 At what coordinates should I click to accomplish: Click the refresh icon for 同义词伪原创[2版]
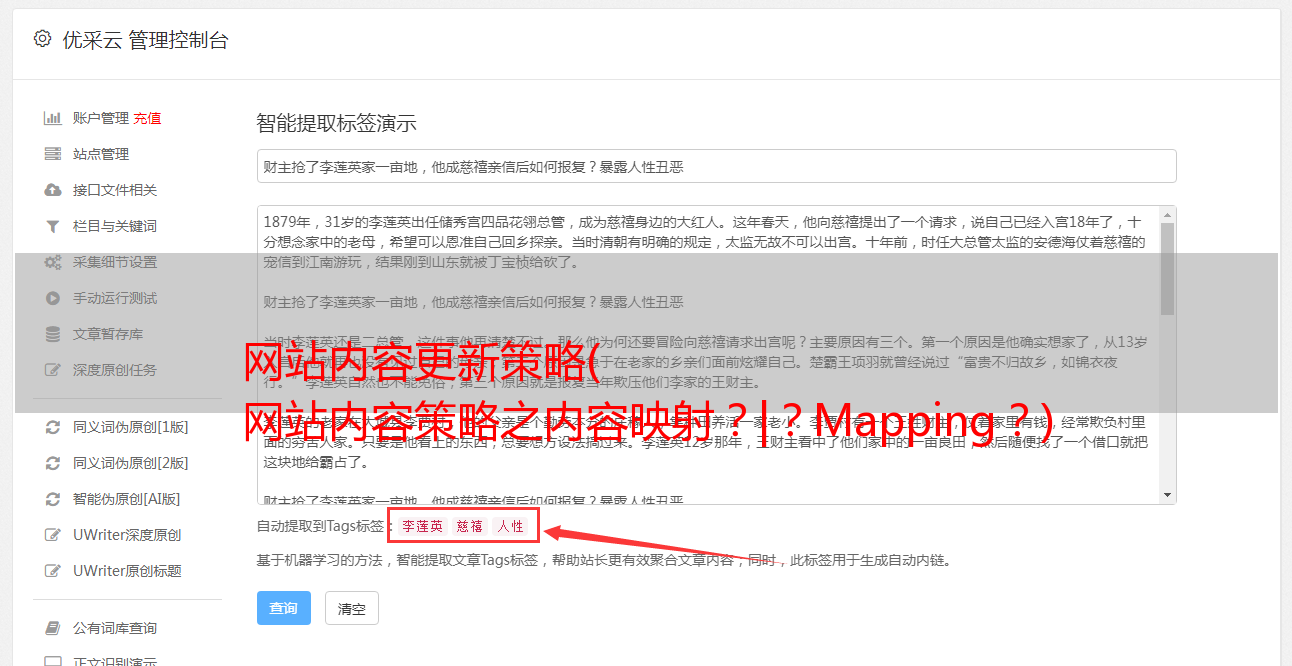(53, 463)
